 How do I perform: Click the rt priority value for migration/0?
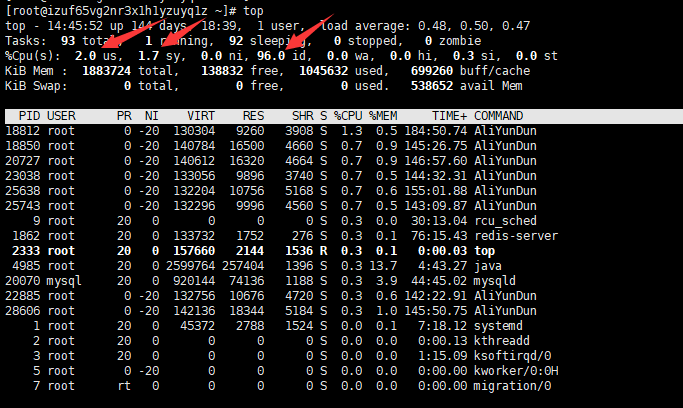pos(124,386)
